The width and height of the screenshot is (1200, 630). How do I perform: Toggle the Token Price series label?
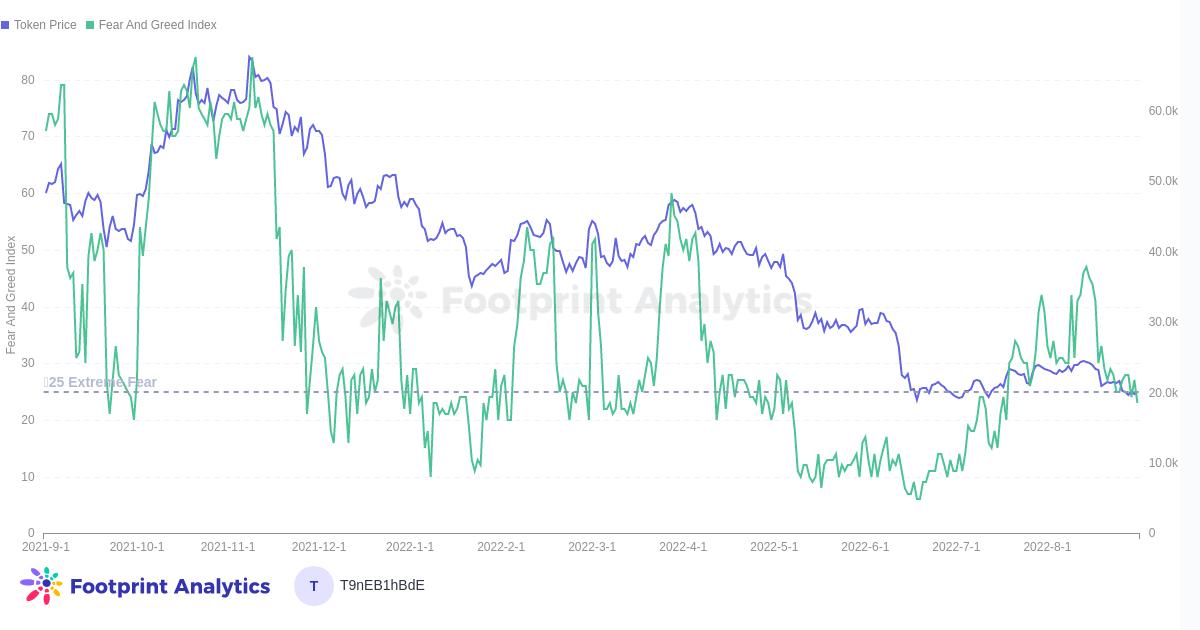click(45, 25)
